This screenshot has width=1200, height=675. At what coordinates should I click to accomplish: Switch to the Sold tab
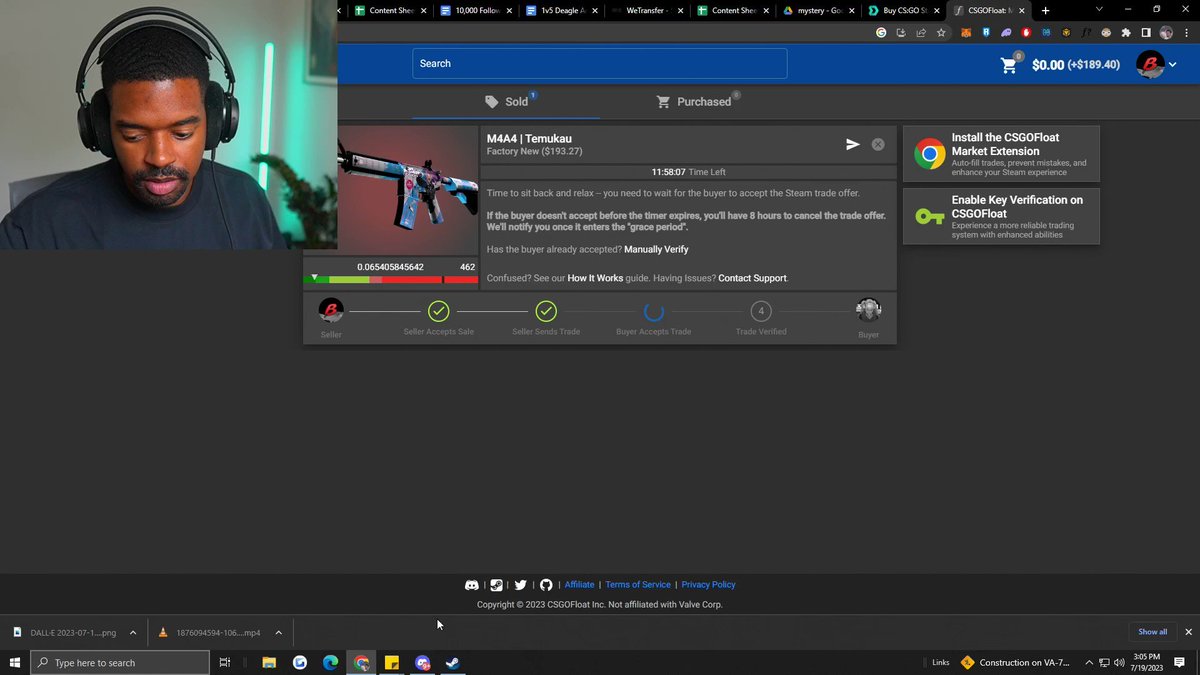[507, 101]
